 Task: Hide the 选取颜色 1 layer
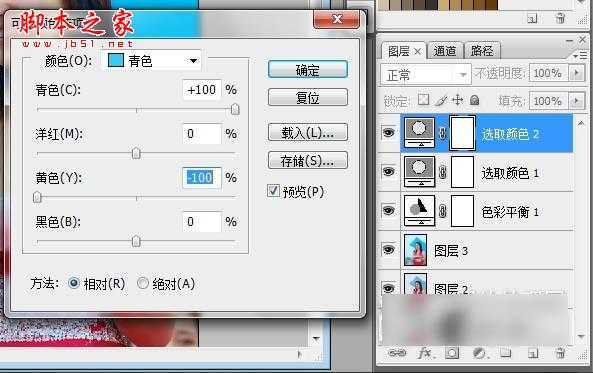tap(388, 172)
